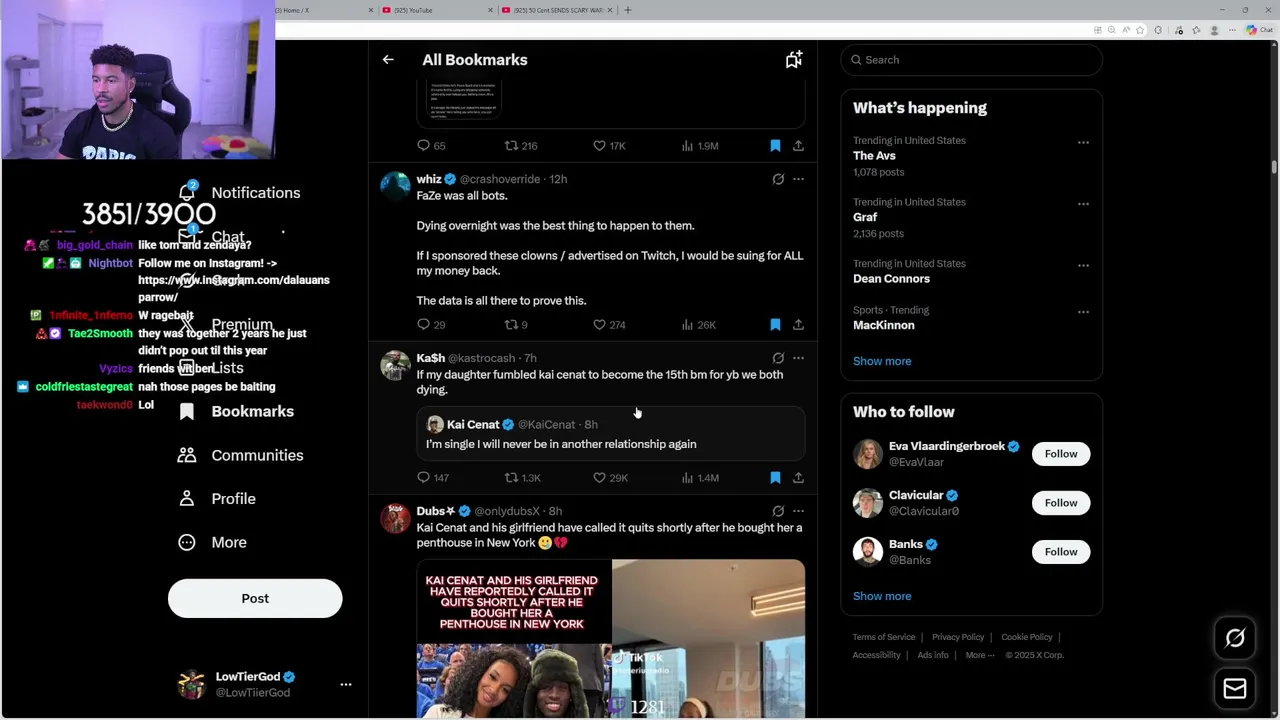The image size is (1280, 720).
Task: Follow Eva Vlaardingerbroek
Action: click(x=1061, y=454)
